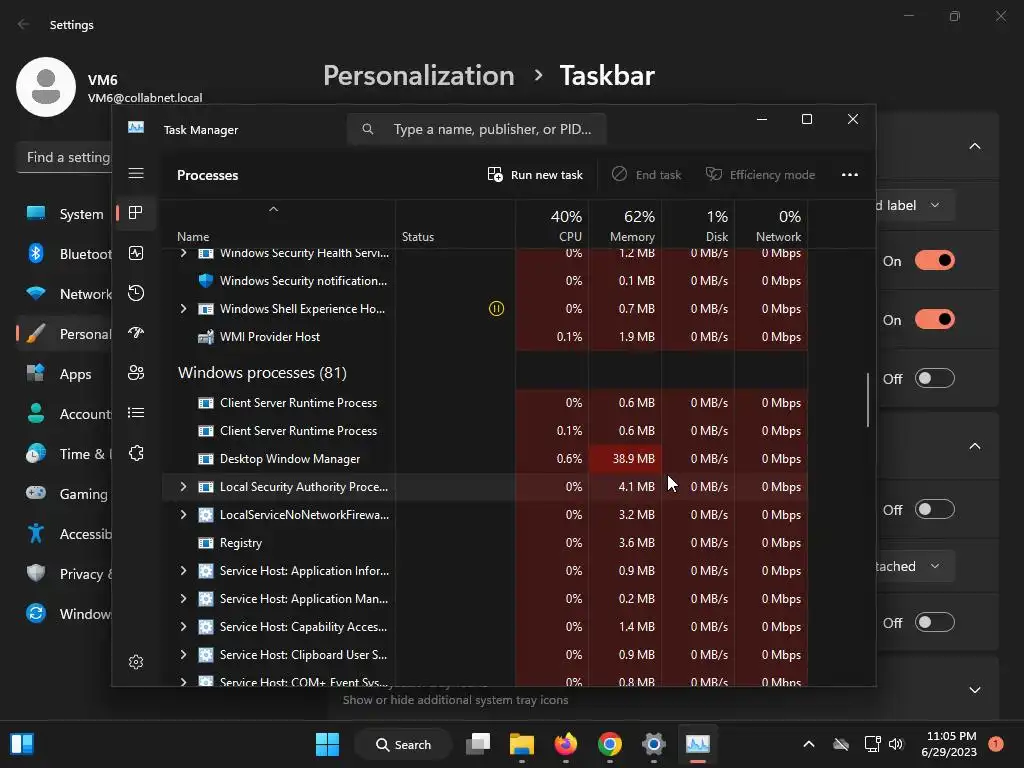Sort processes by Memory column header

click(x=625, y=225)
